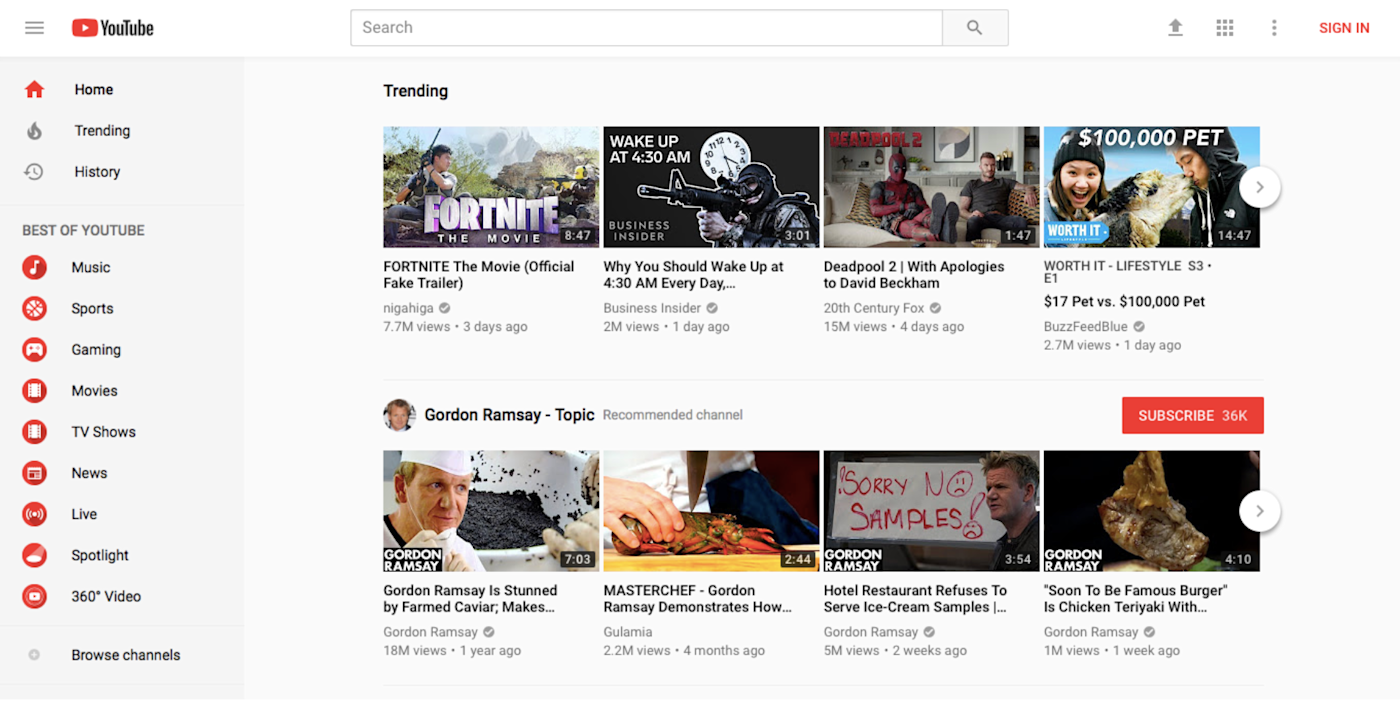The width and height of the screenshot is (1400, 701).
Task: Subscribe to Gordon Ramsay - Topic
Action: (1193, 415)
